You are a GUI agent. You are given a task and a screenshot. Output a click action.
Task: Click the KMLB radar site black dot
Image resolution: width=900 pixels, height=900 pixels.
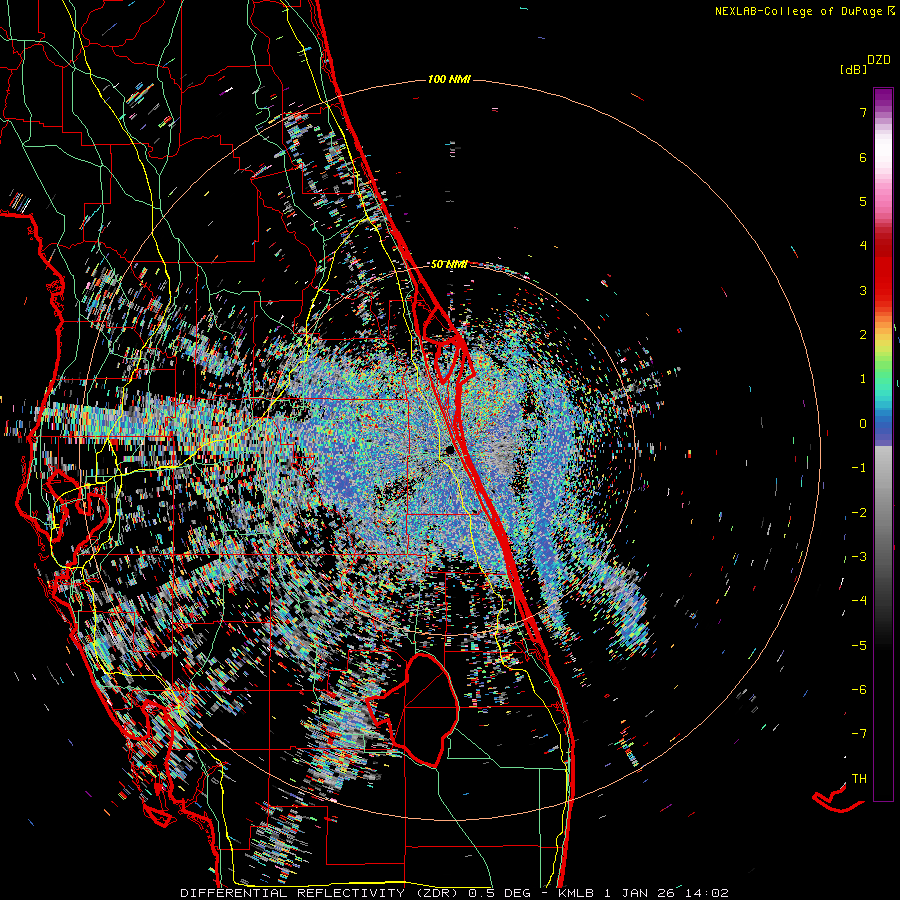tap(449, 451)
